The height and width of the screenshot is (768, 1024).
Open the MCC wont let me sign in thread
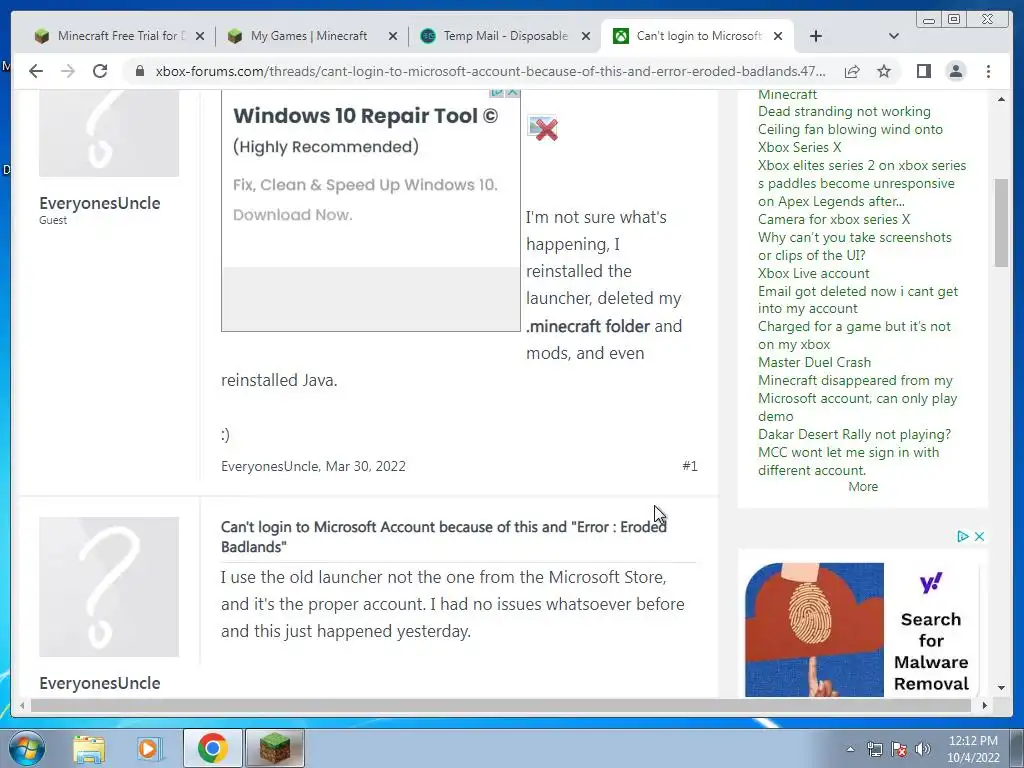(848, 461)
